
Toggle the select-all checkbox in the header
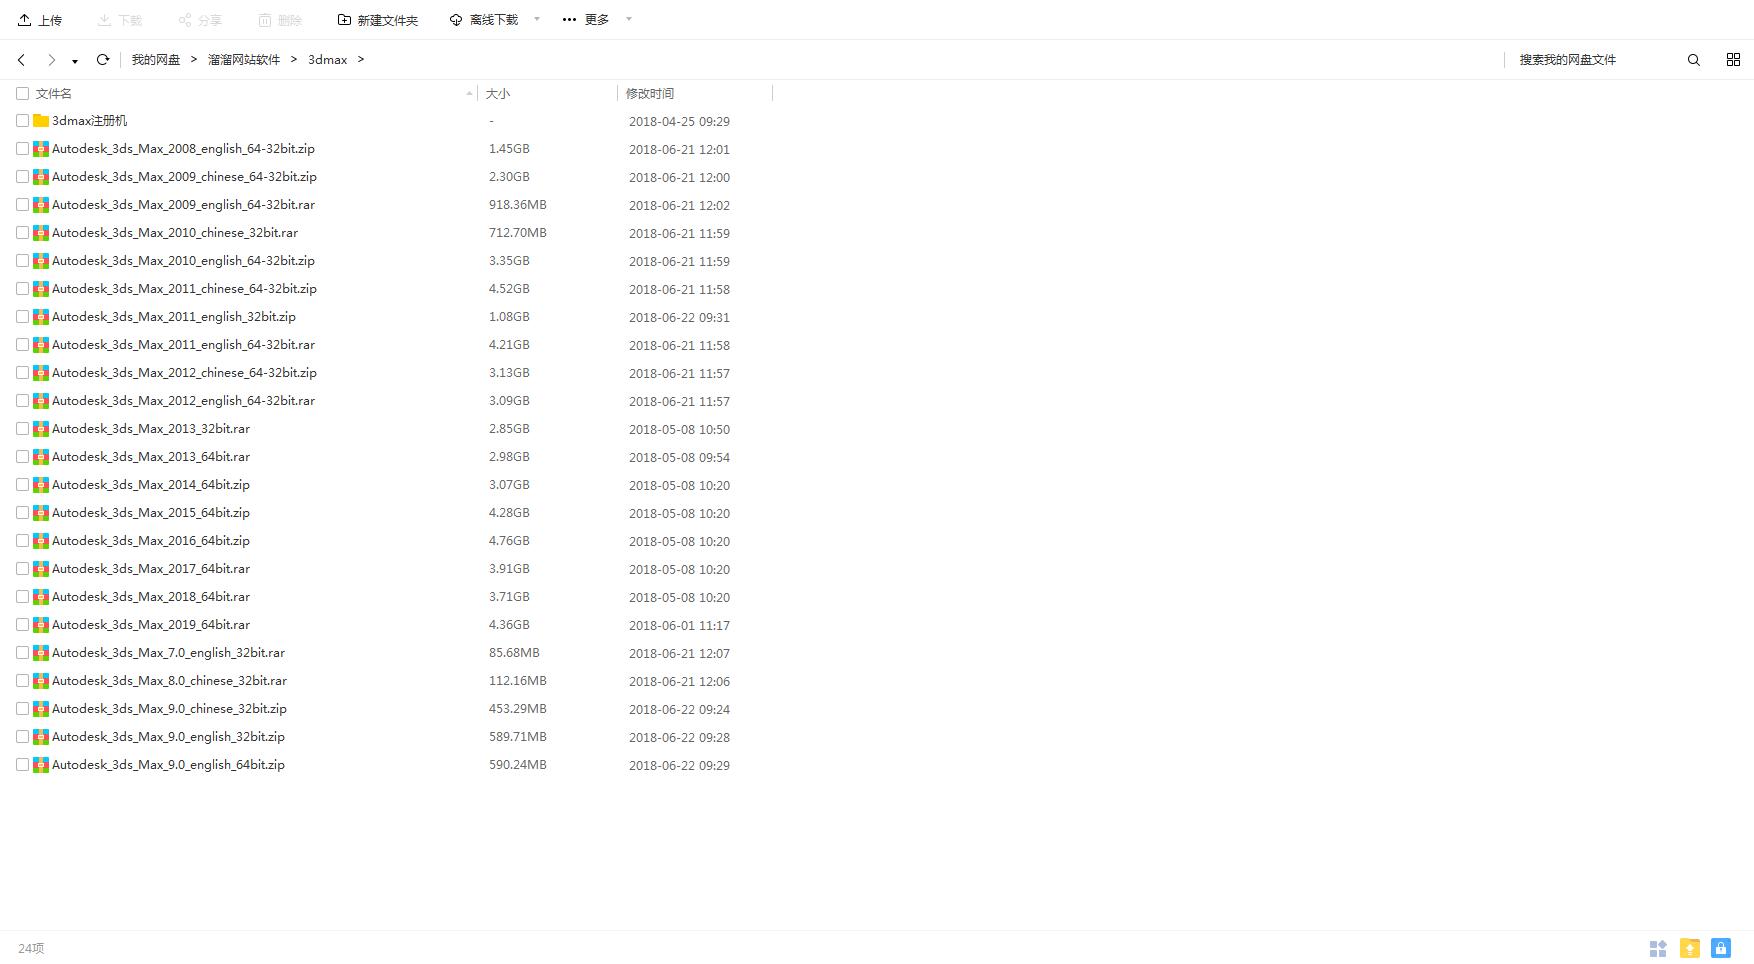(x=22, y=93)
